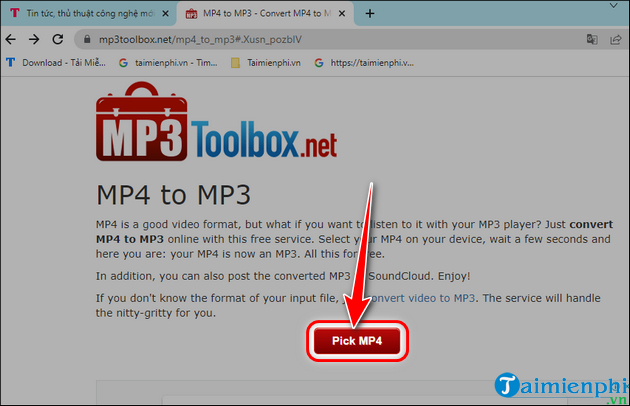The image size is (630, 406).
Task: Click the padlock site info icon
Action: pyautogui.click(x=87, y=39)
